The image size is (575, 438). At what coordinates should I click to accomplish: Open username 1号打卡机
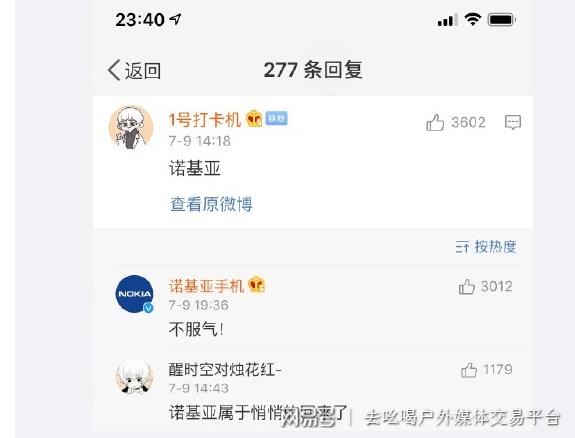point(205,120)
